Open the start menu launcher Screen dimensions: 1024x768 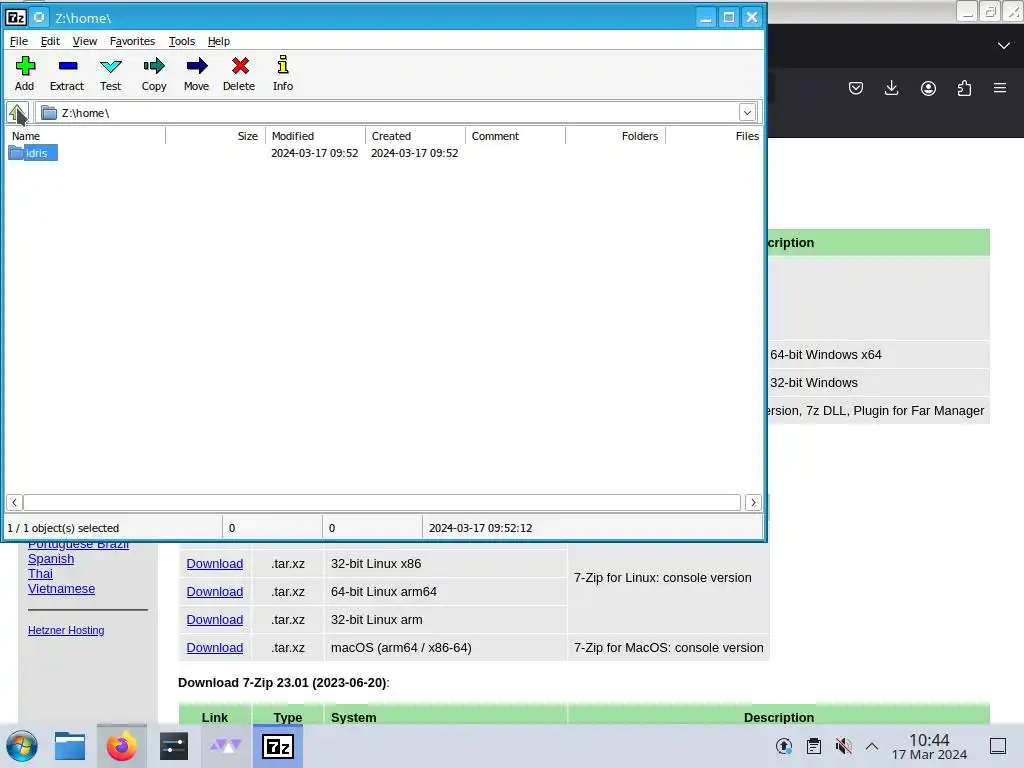22,746
